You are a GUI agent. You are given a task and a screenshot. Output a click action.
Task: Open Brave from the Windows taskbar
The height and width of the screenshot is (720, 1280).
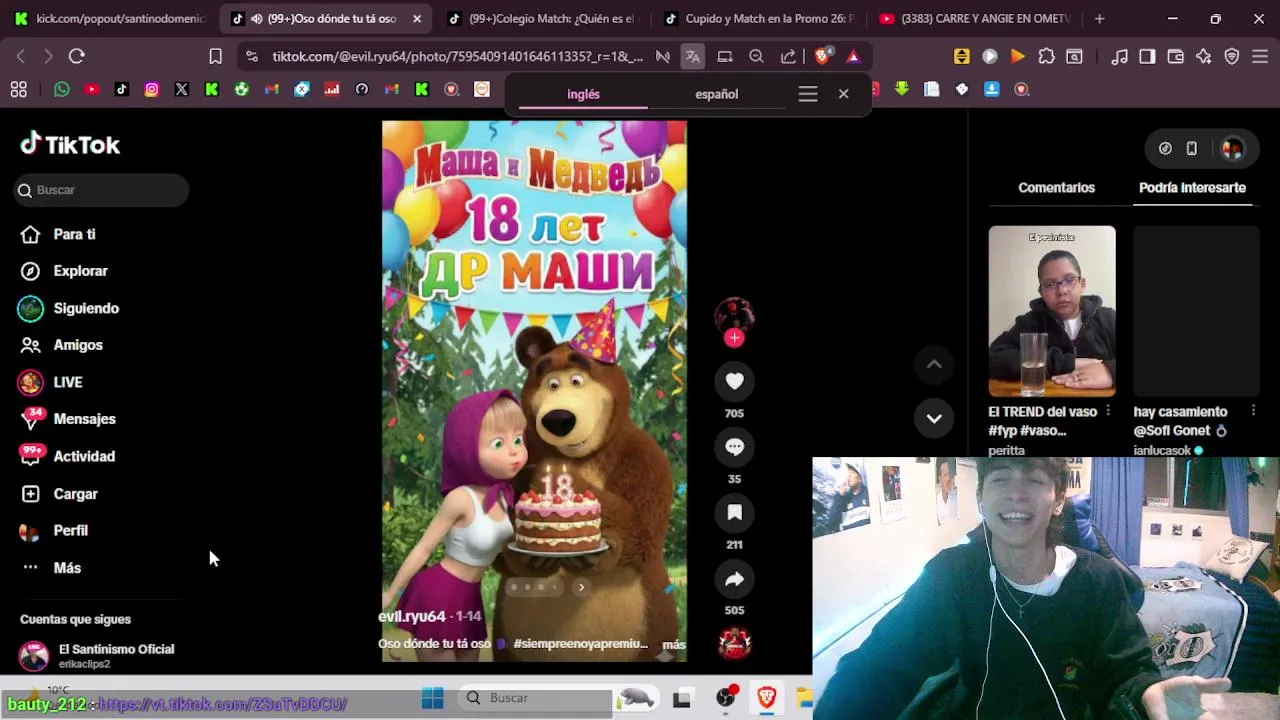767,698
